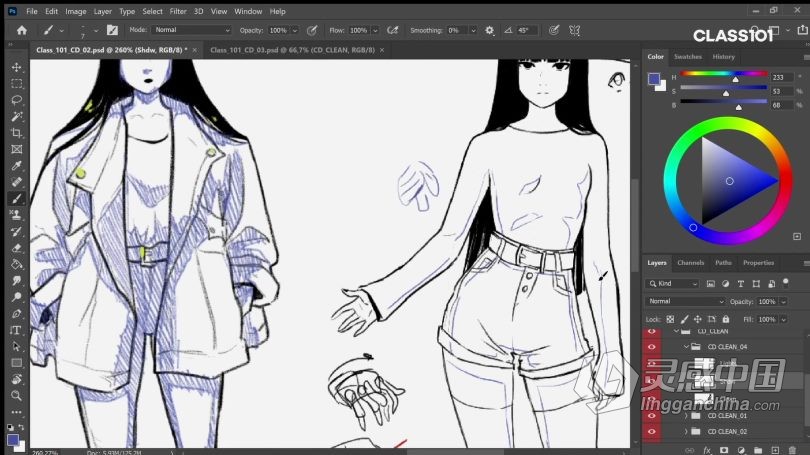Viewport: 810px width, 455px height.
Task: Open the layer Kind filter dropdown
Action: [x=673, y=284]
